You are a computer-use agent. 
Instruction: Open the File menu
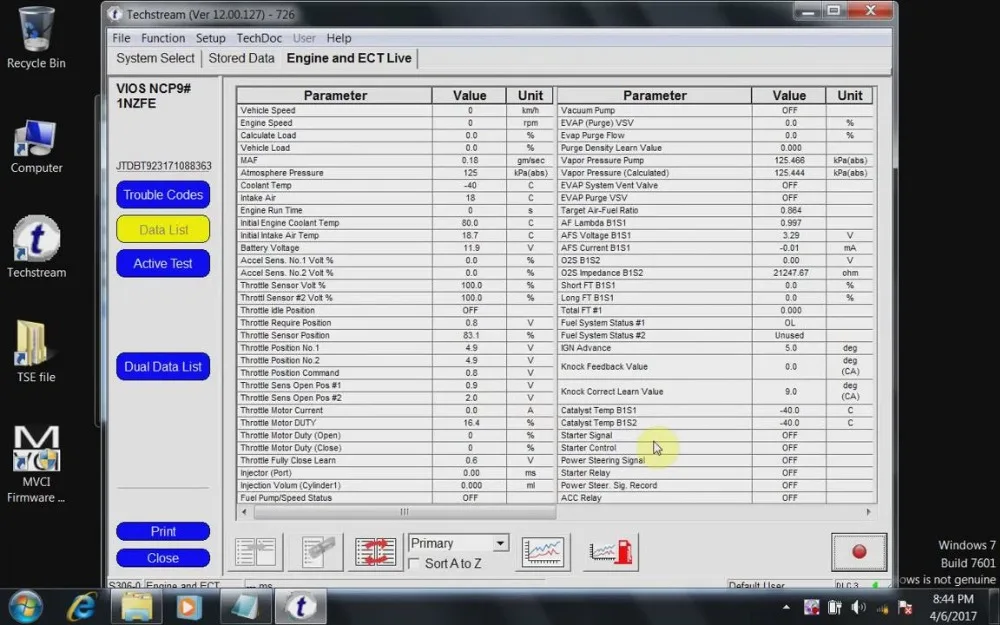(x=121, y=38)
